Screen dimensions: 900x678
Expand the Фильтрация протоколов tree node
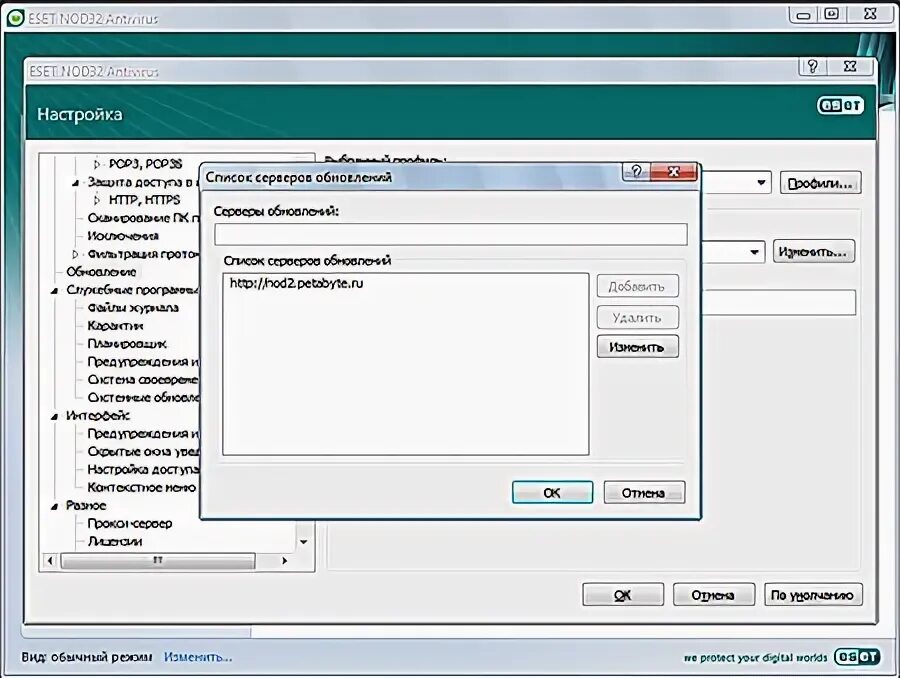tap(75, 254)
